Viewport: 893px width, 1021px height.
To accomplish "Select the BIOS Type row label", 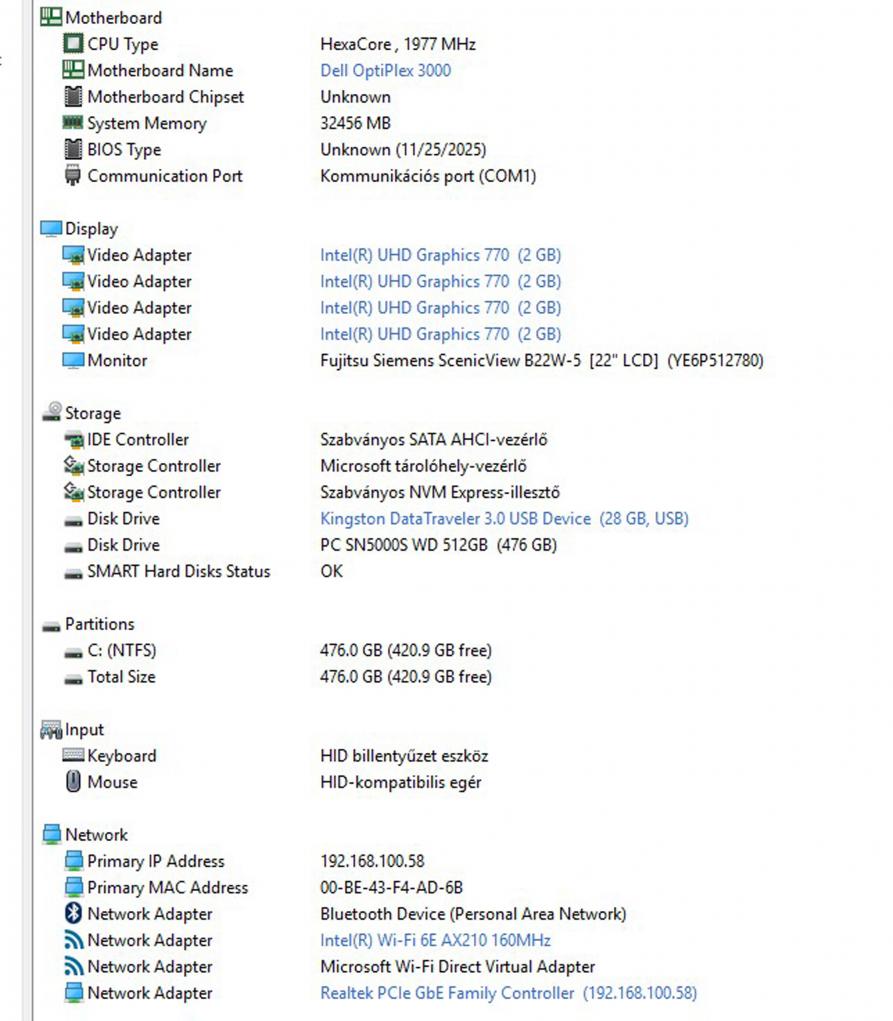I will (124, 150).
